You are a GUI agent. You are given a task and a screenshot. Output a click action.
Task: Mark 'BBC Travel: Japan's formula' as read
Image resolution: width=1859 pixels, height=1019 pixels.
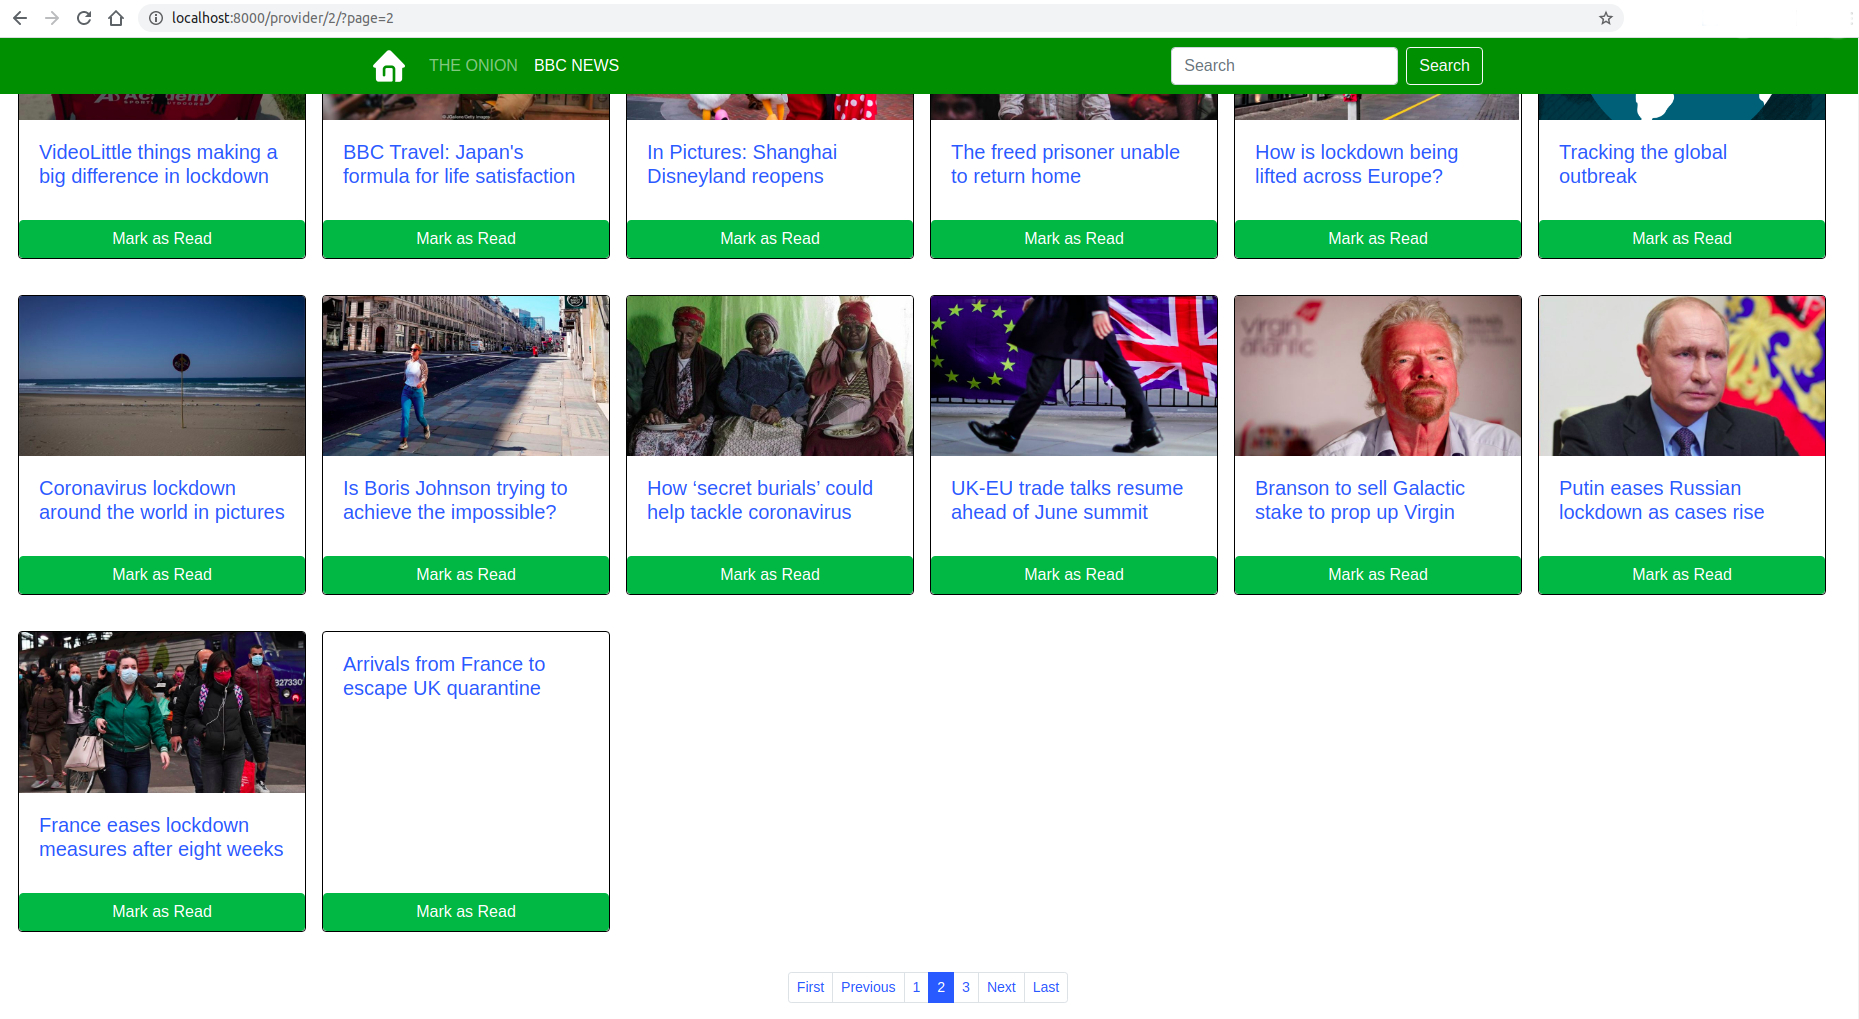(466, 239)
